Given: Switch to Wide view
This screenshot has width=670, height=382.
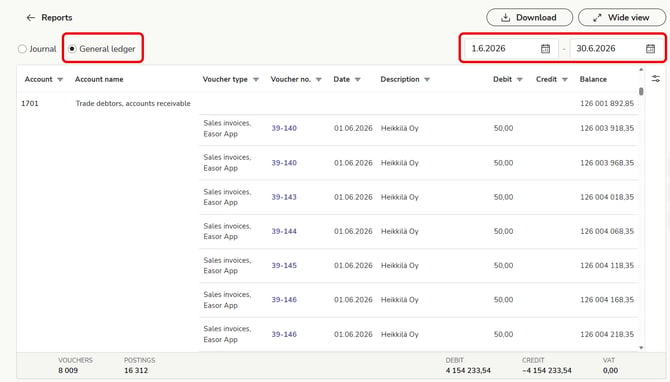Looking at the screenshot, I should (622, 18).
